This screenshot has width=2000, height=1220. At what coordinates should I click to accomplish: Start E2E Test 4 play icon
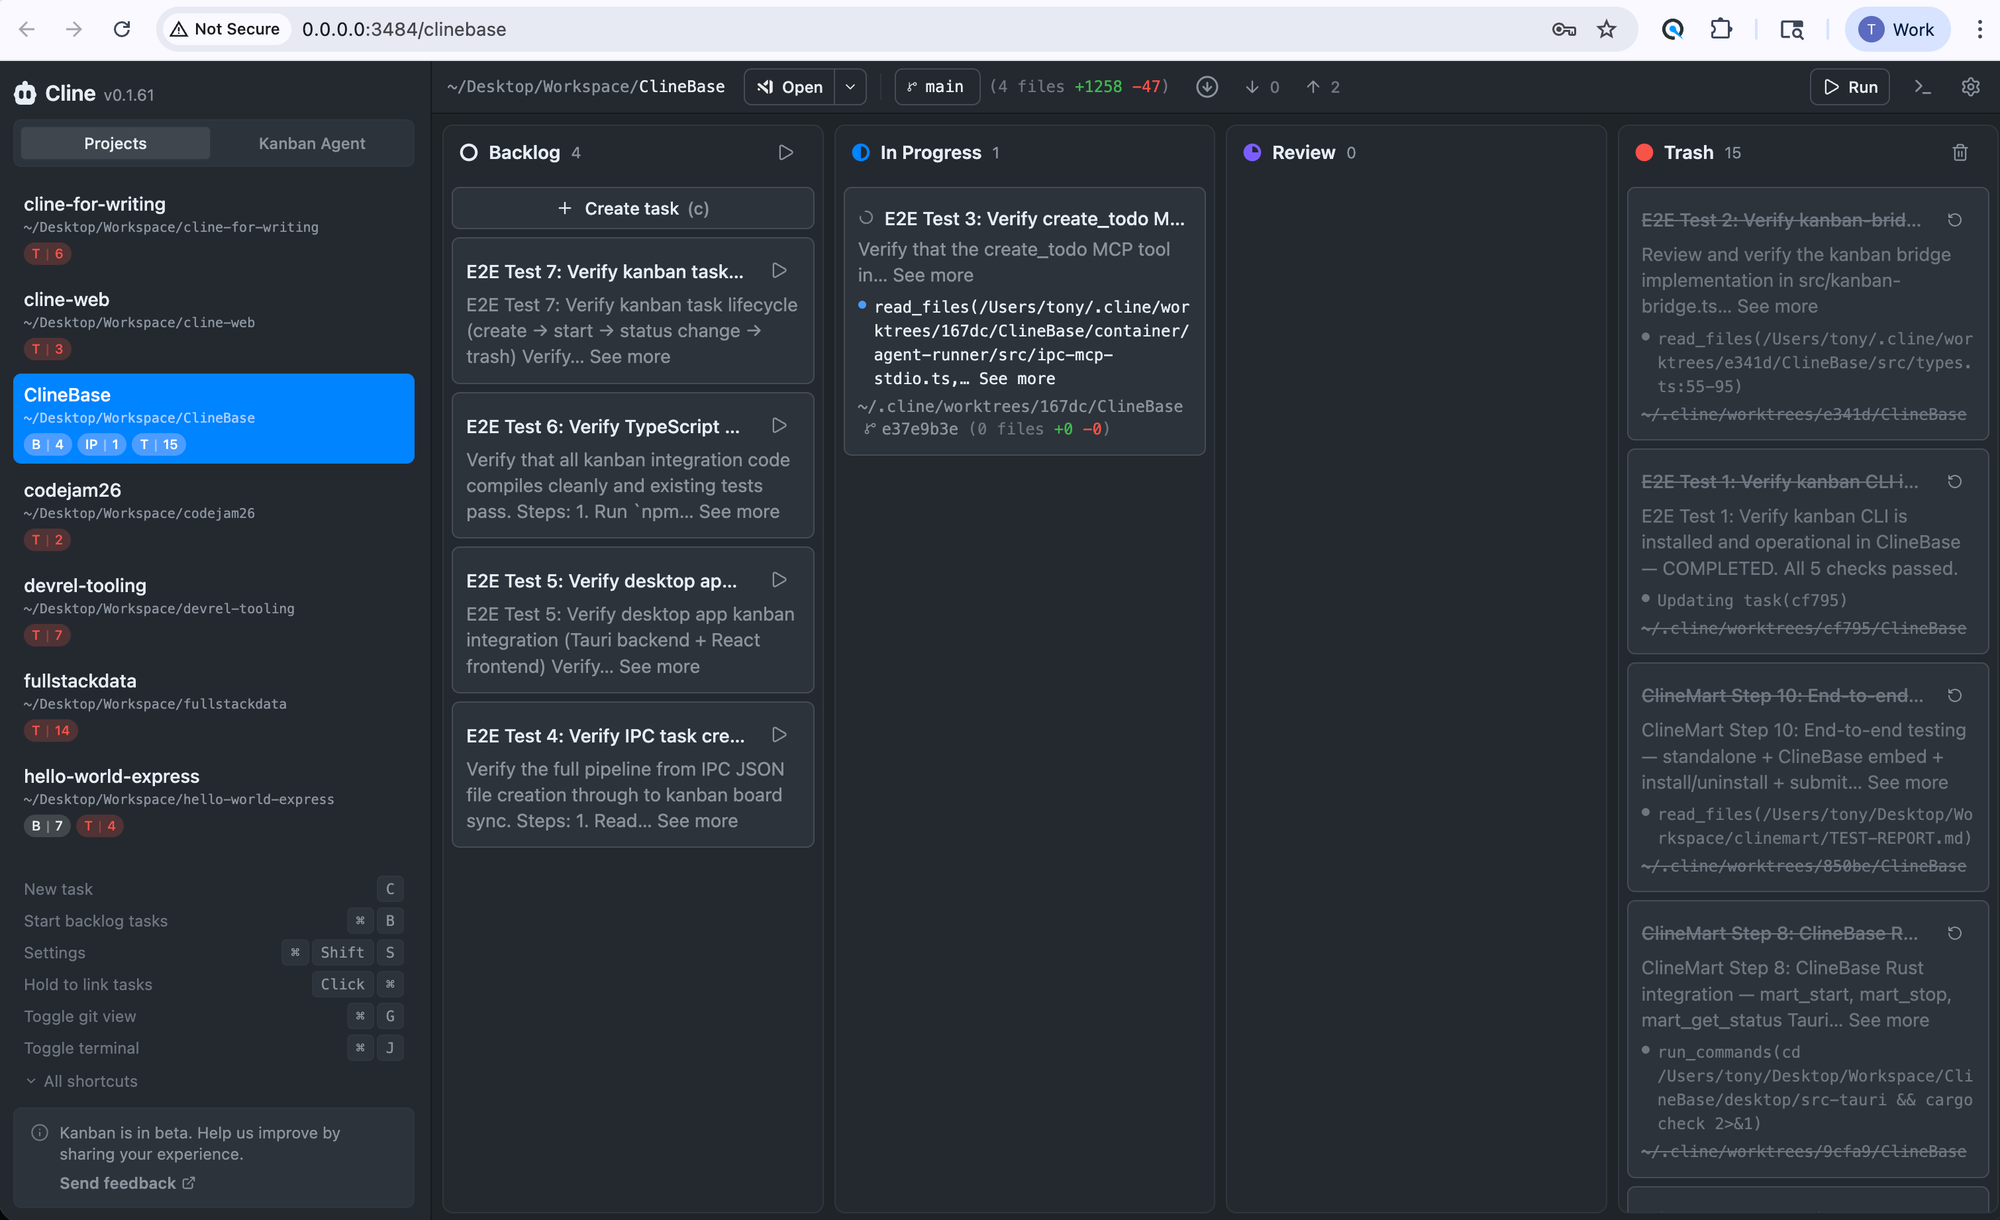pos(779,735)
